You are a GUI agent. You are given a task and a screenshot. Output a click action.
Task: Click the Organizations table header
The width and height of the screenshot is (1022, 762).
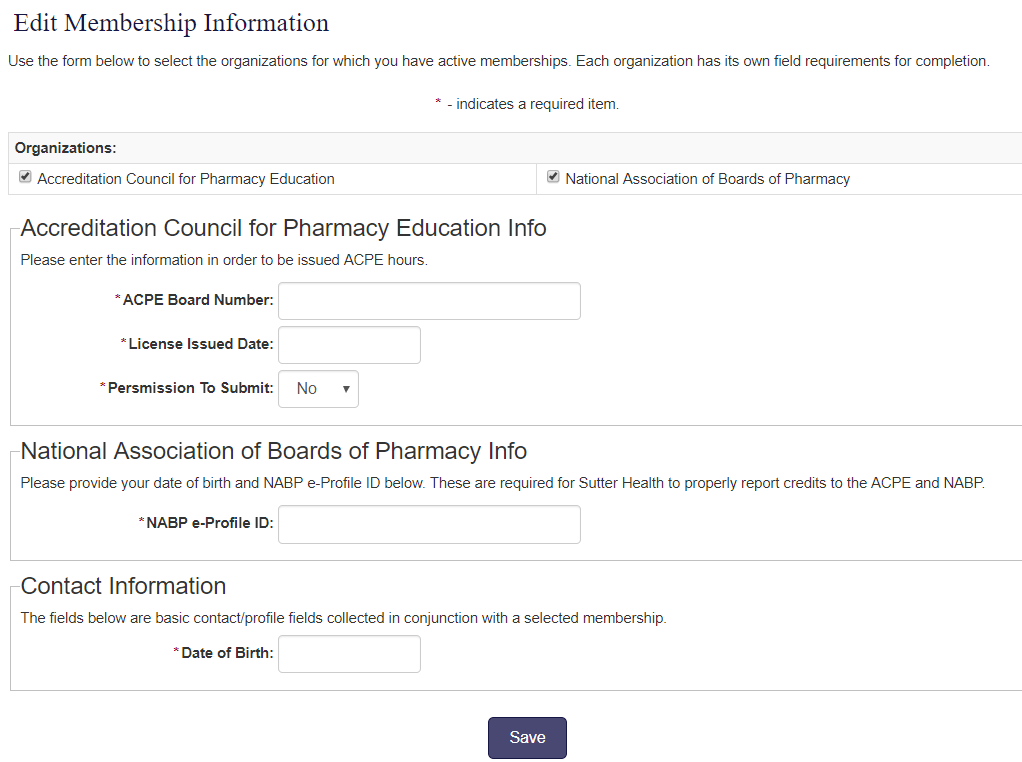click(66, 148)
